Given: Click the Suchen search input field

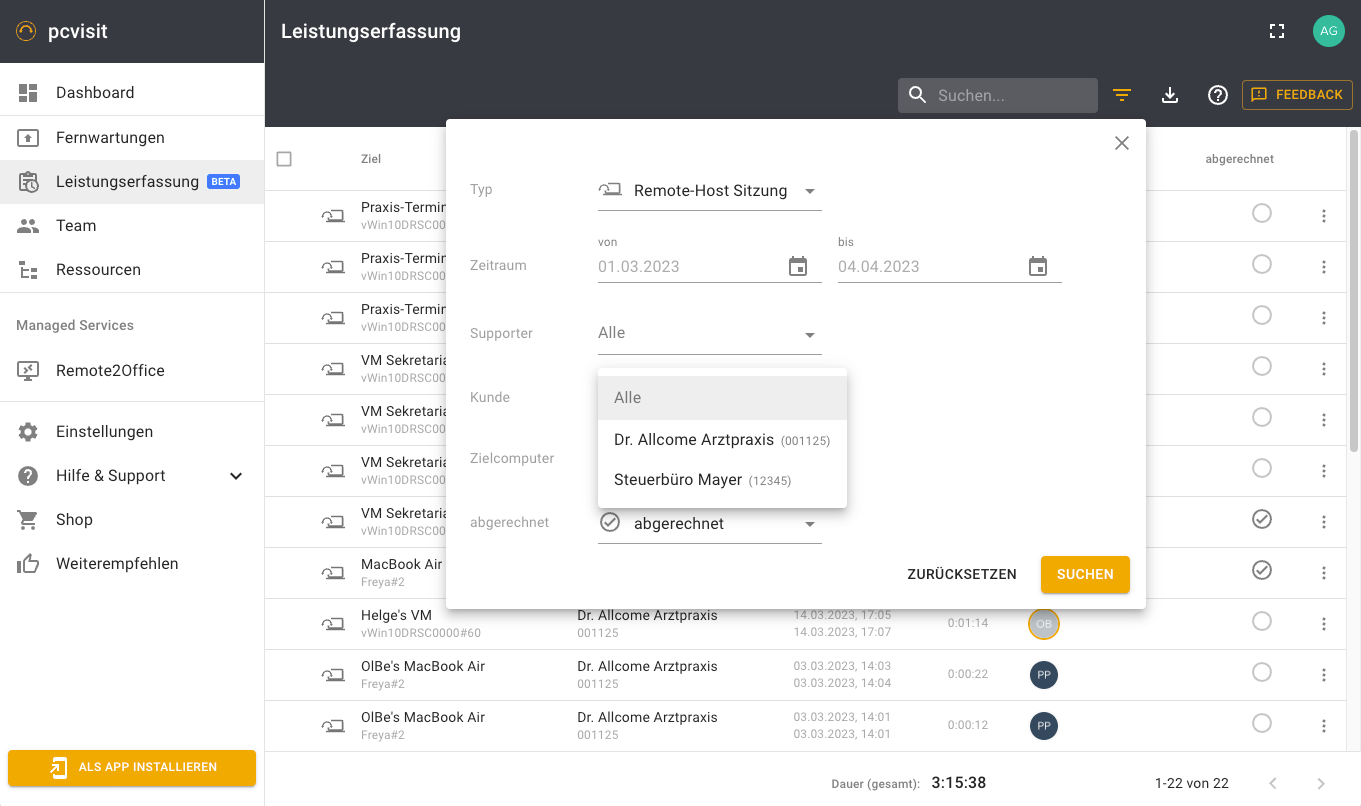Looking at the screenshot, I should [x=1010, y=96].
